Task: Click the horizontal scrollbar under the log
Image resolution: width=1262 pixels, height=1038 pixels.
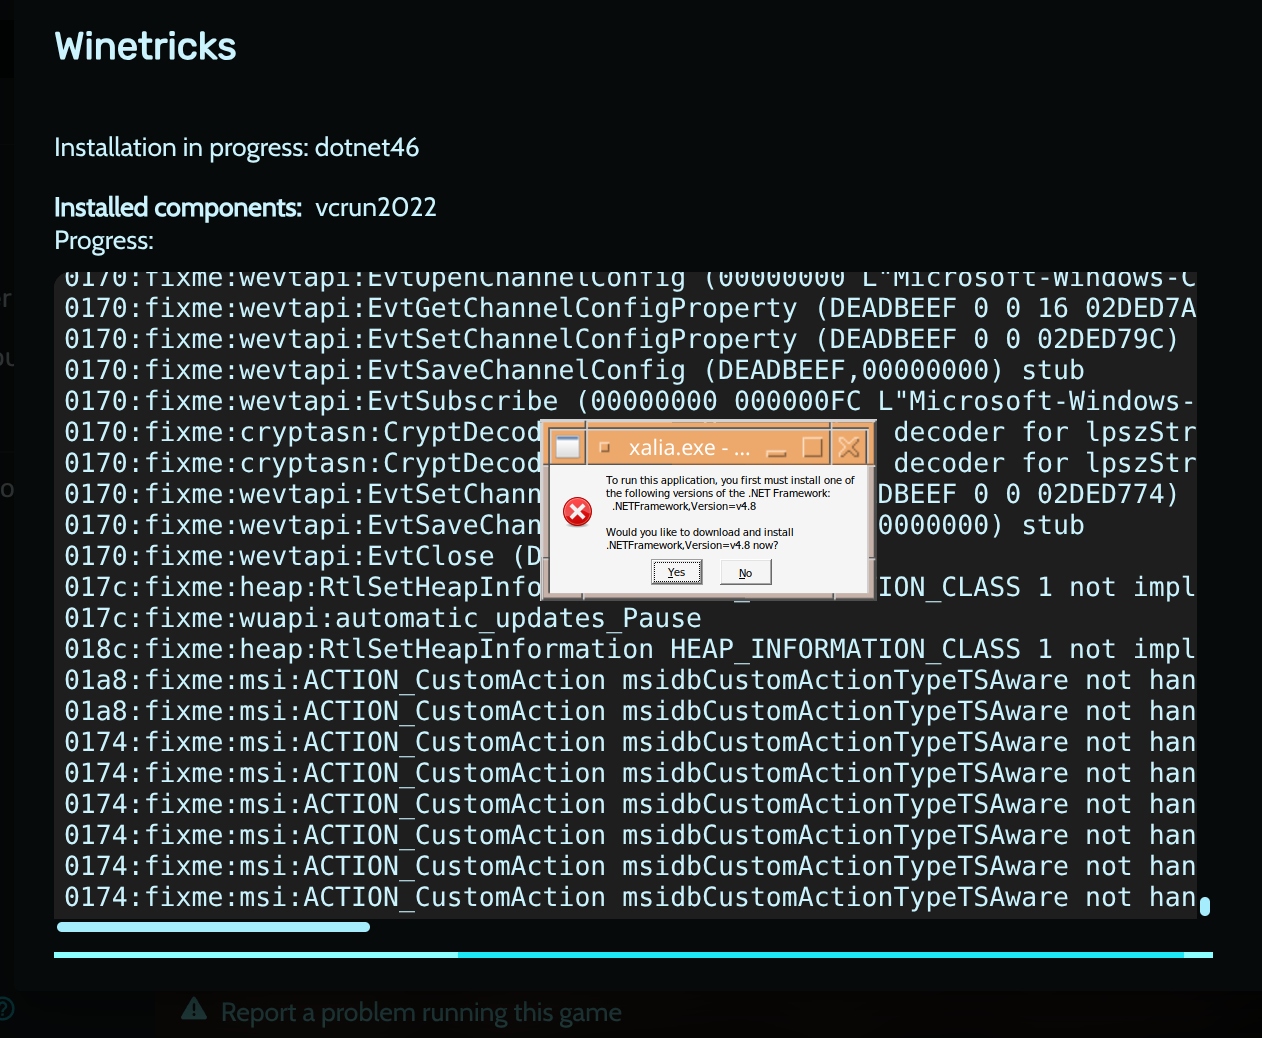Action: (213, 927)
